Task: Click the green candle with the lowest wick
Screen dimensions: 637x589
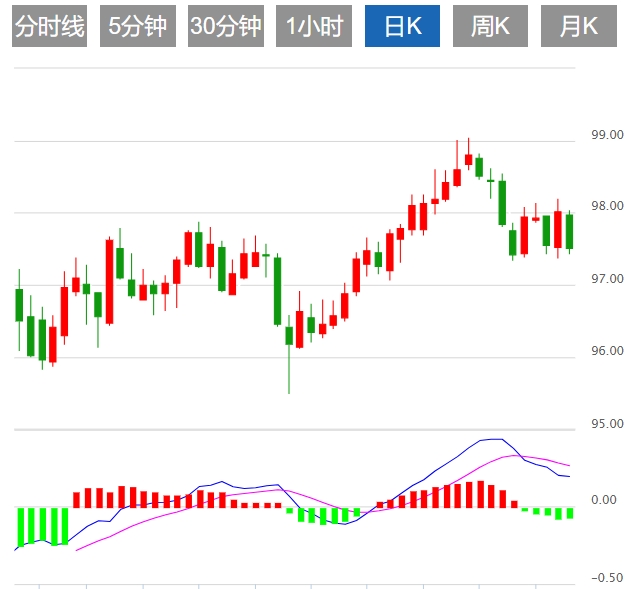Action: pos(289,335)
